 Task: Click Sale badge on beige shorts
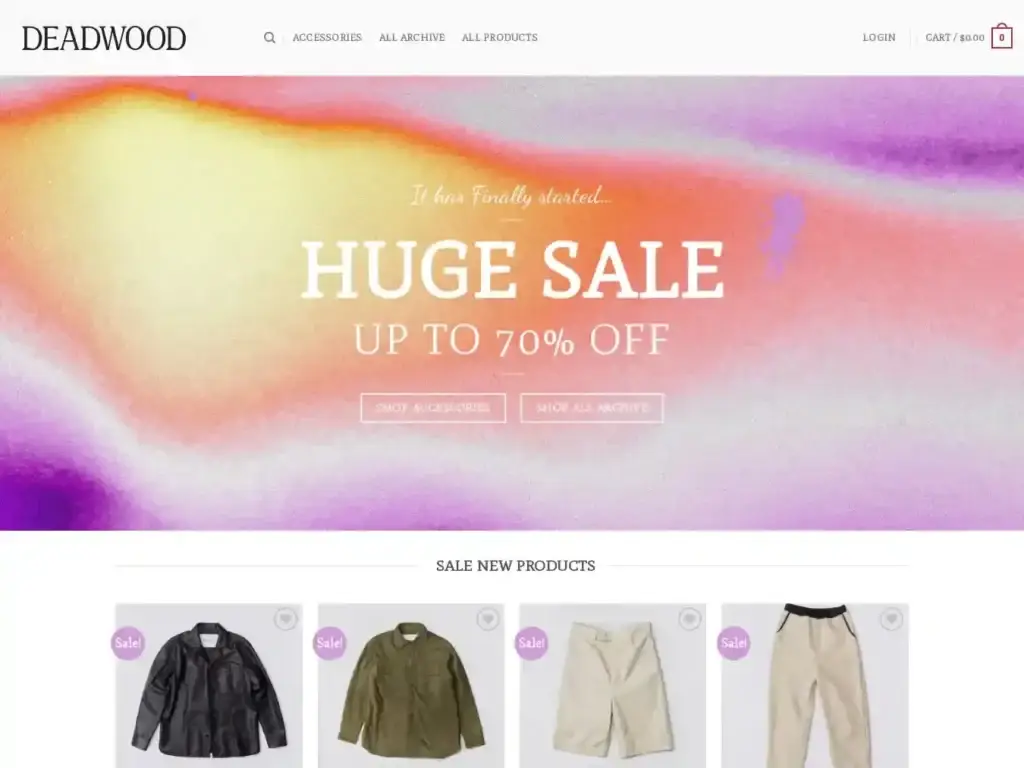point(532,643)
